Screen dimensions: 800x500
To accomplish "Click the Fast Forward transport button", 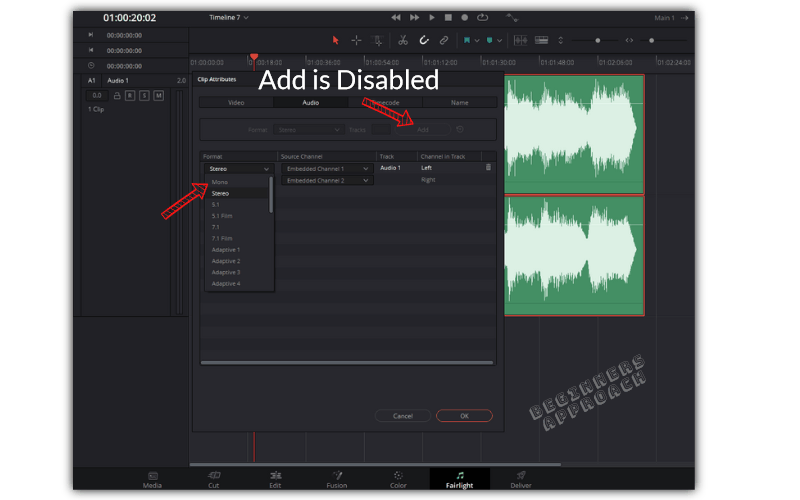I will 414,17.
